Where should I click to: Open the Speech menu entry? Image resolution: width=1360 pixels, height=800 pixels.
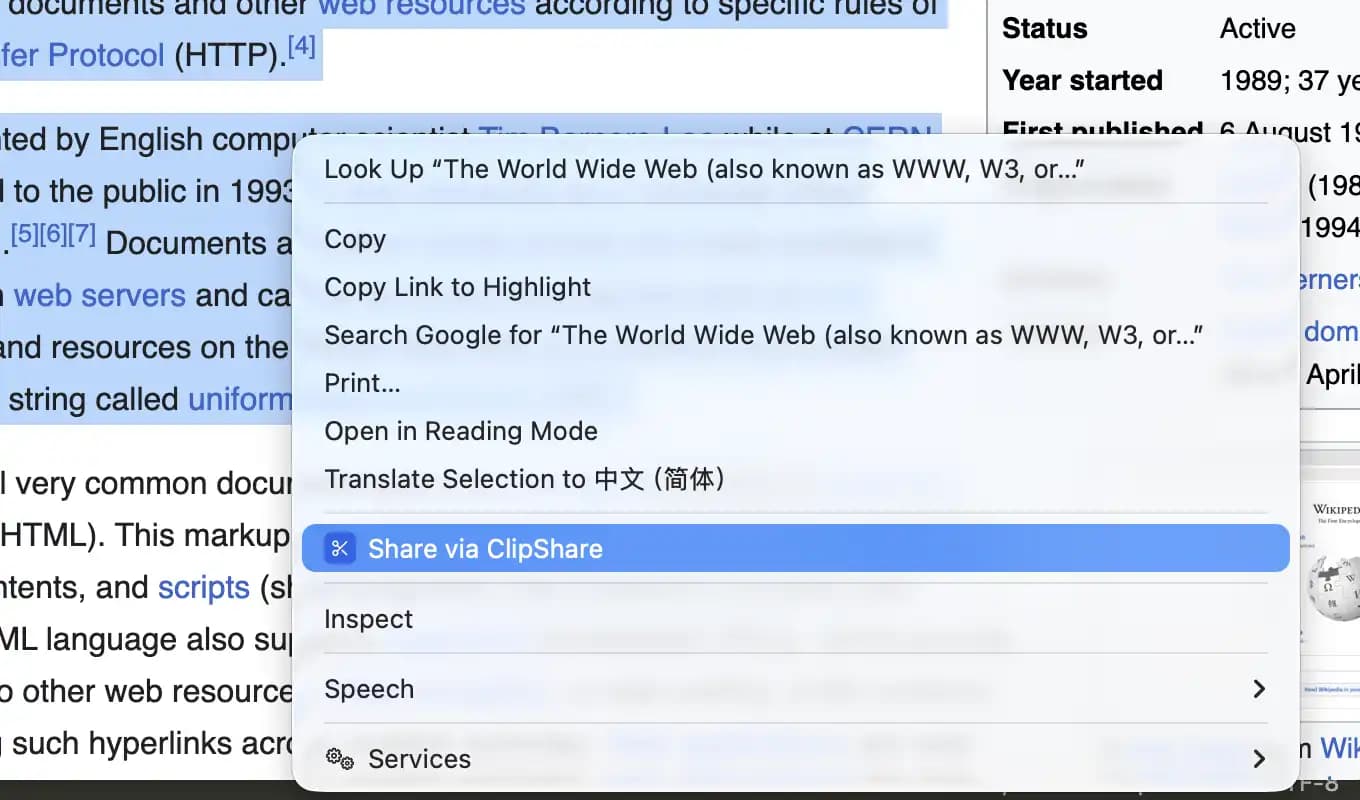click(795, 689)
